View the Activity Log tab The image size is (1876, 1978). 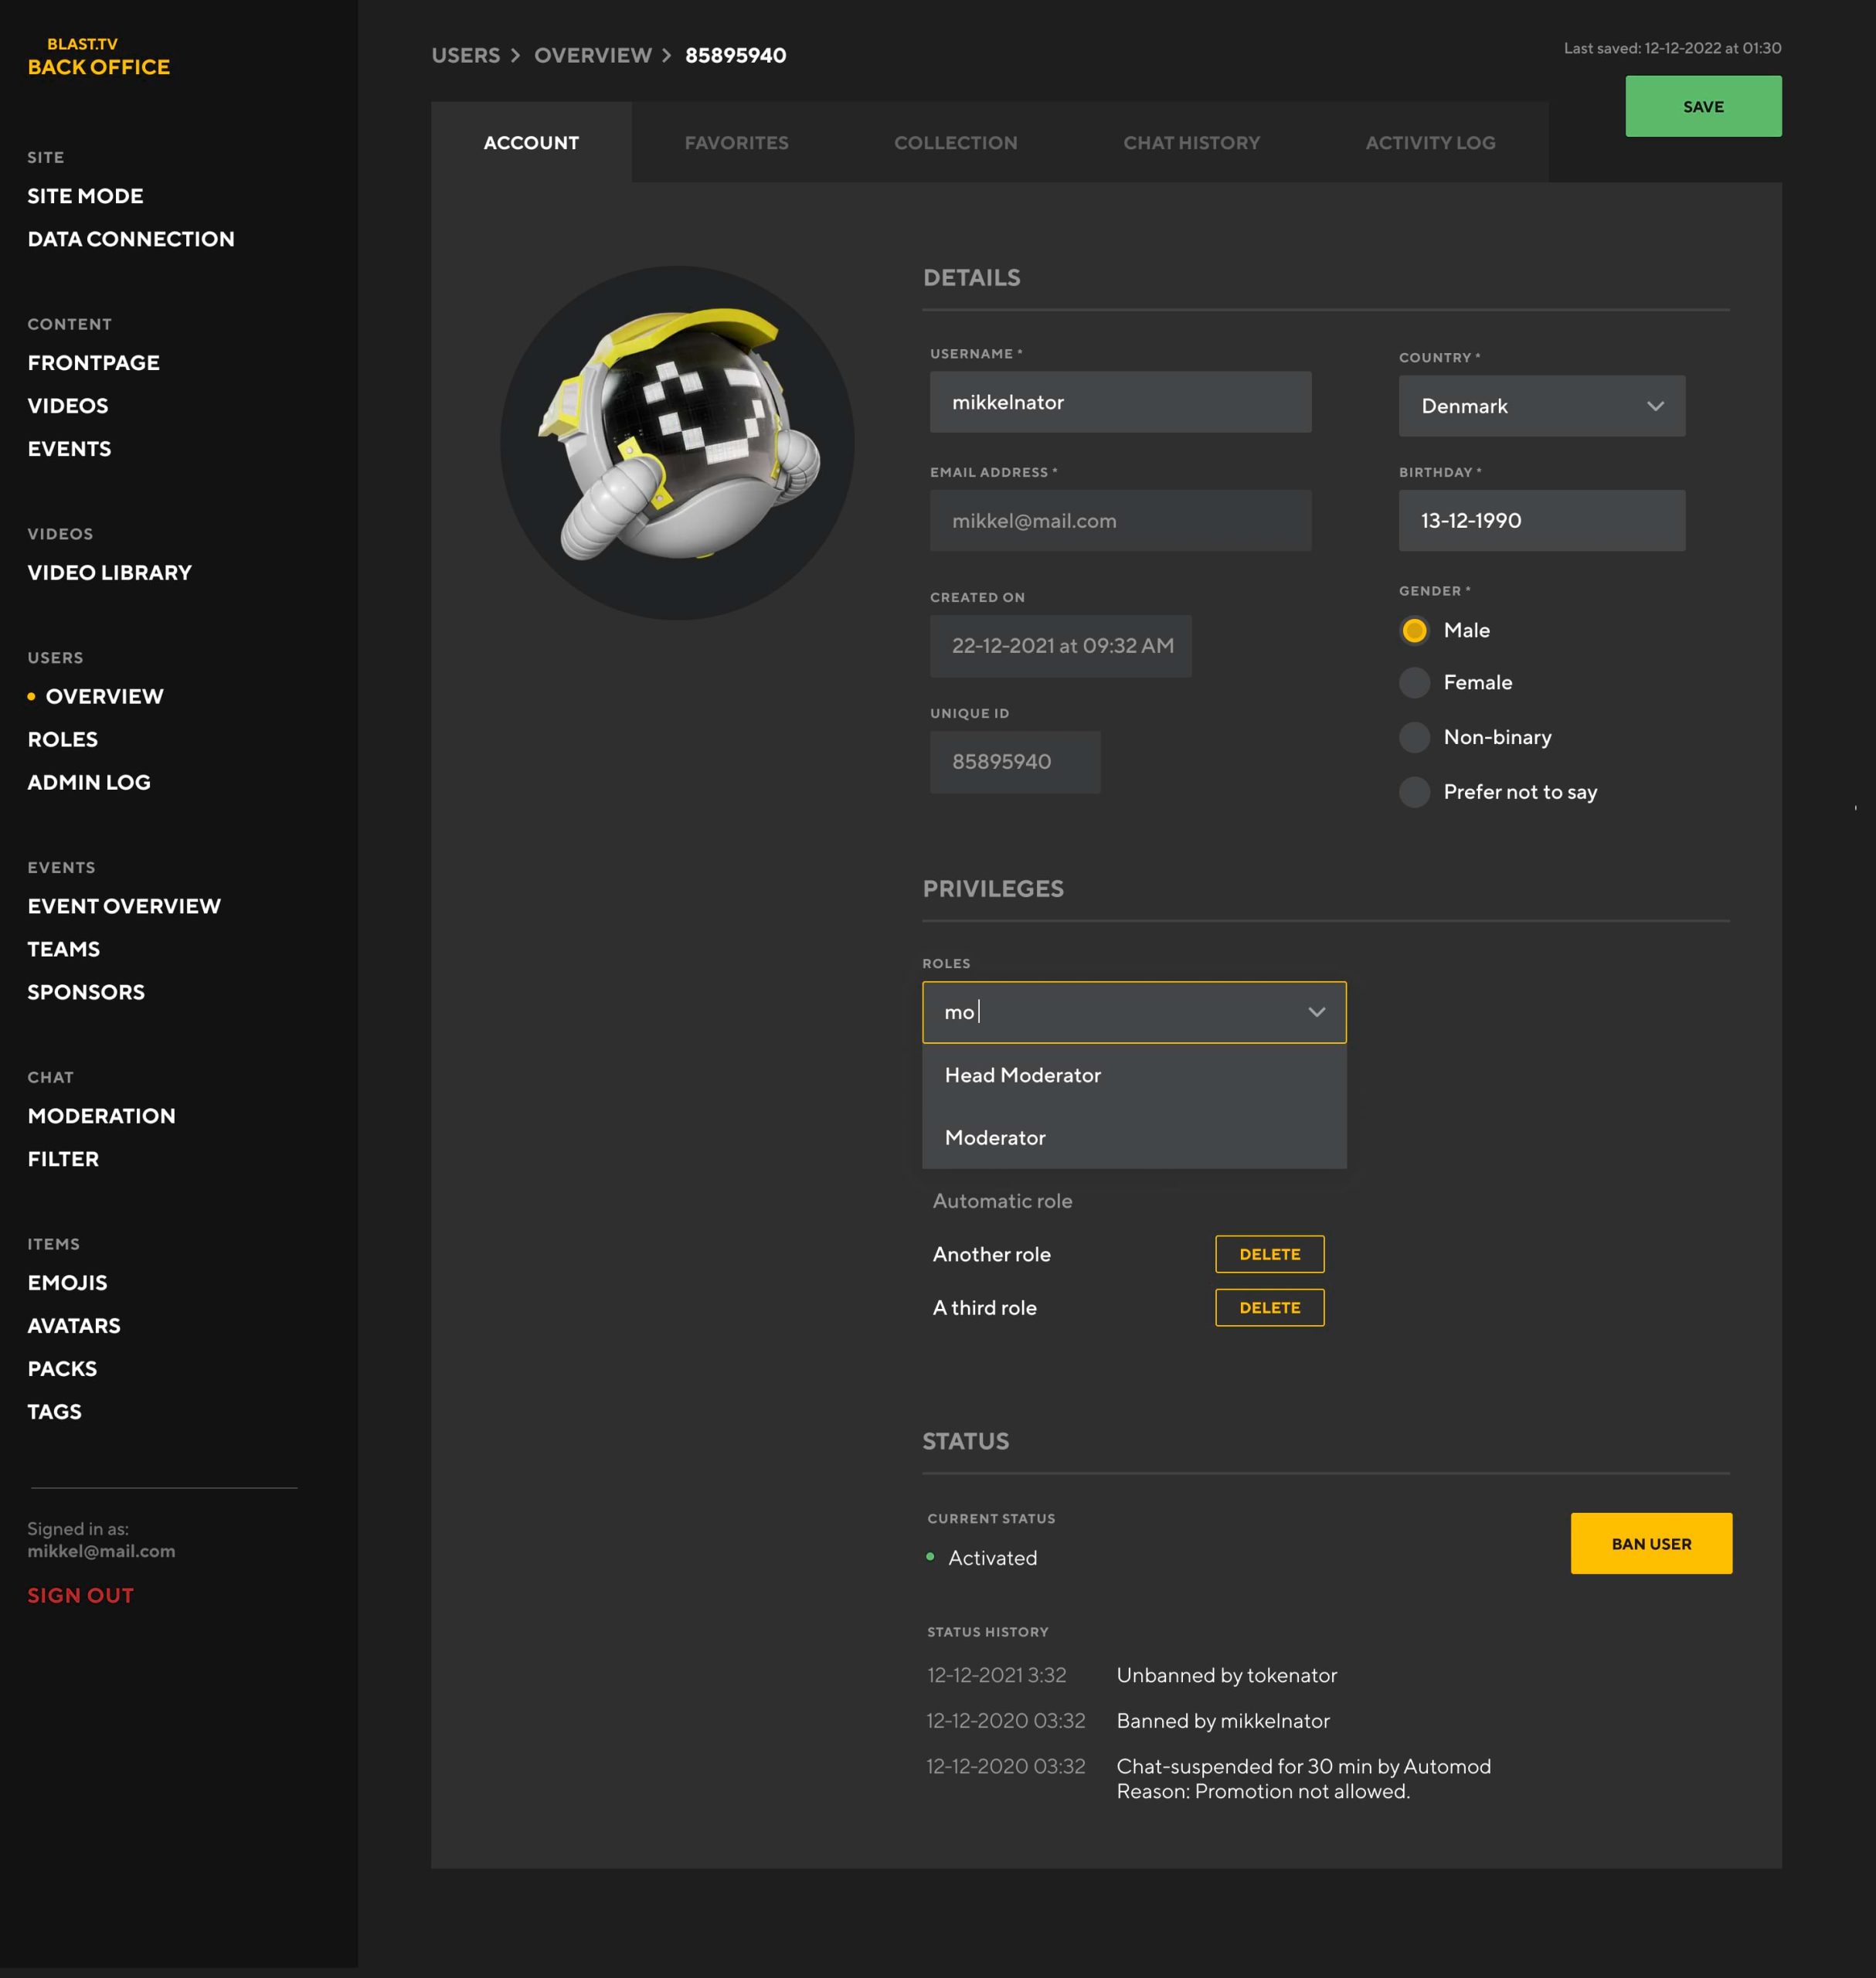pyautogui.click(x=1429, y=142)
